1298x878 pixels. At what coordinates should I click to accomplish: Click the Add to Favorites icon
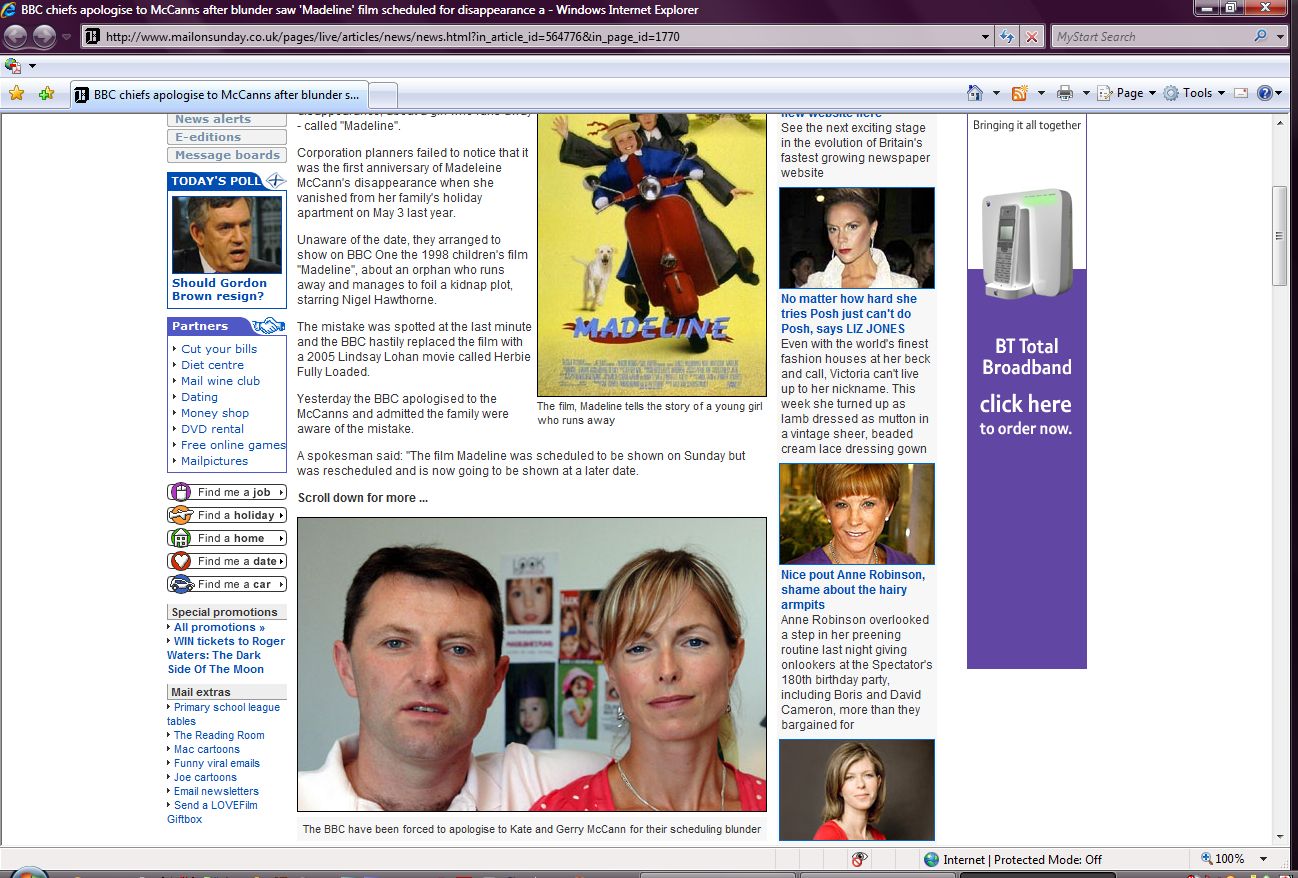pos(46,93)
